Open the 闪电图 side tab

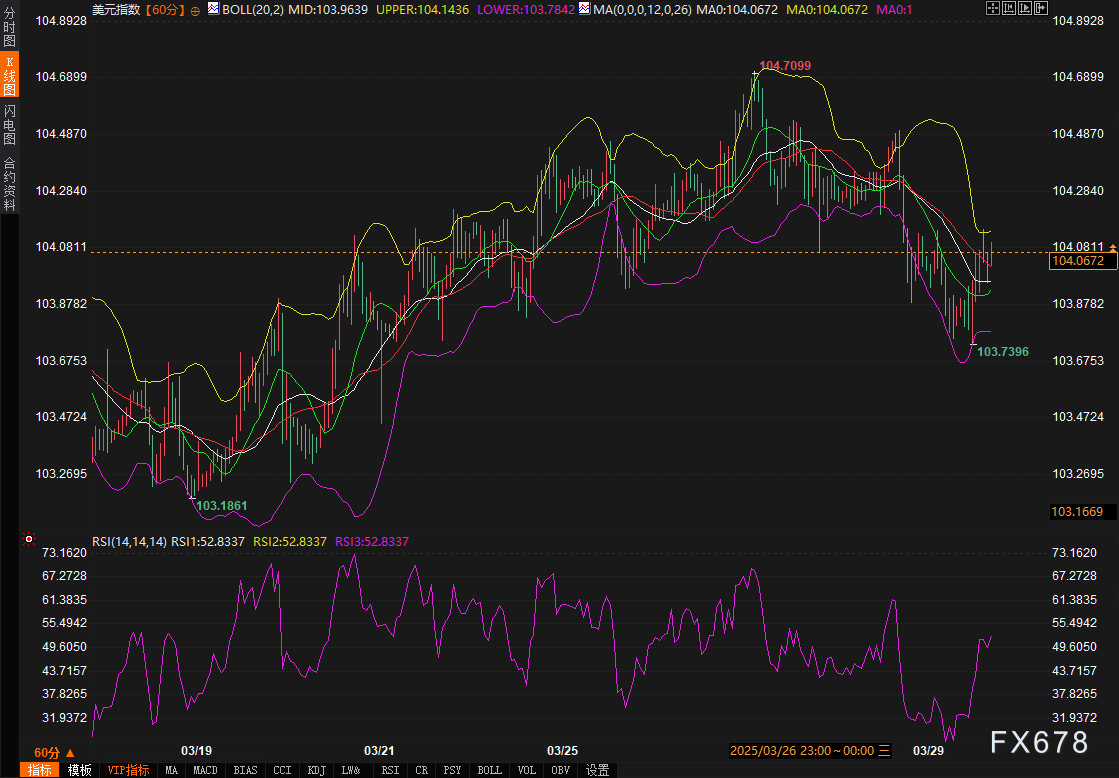[9, 125]
